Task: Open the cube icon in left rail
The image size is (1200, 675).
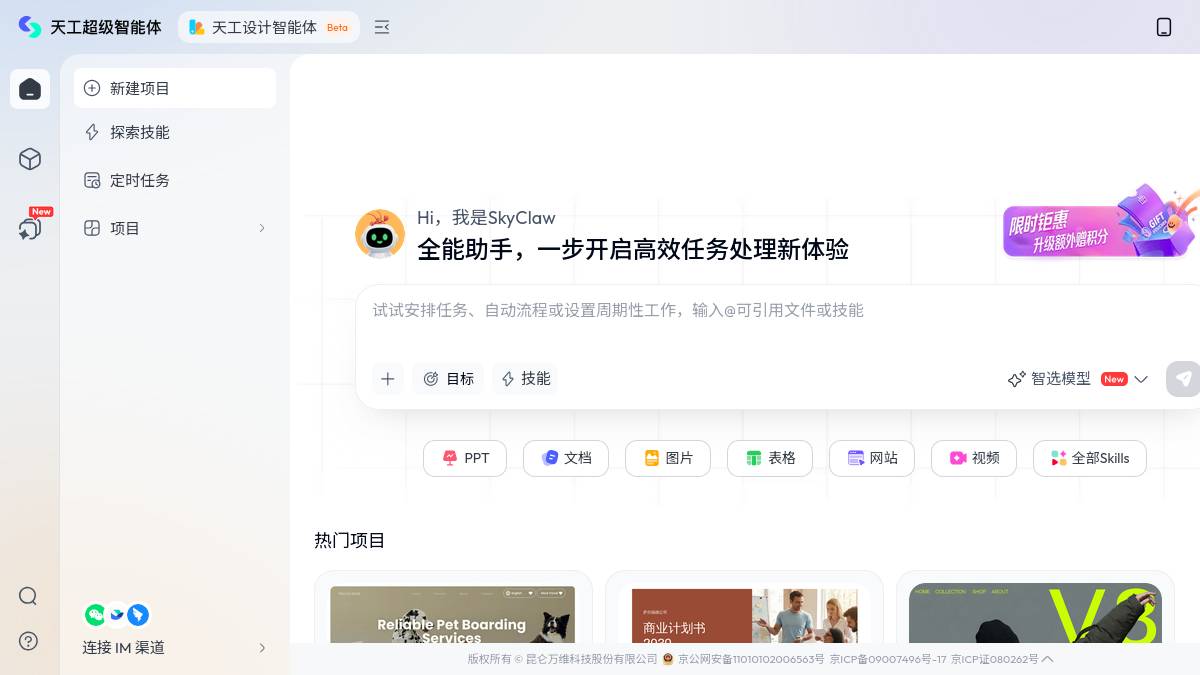Action: click(30, 159)
